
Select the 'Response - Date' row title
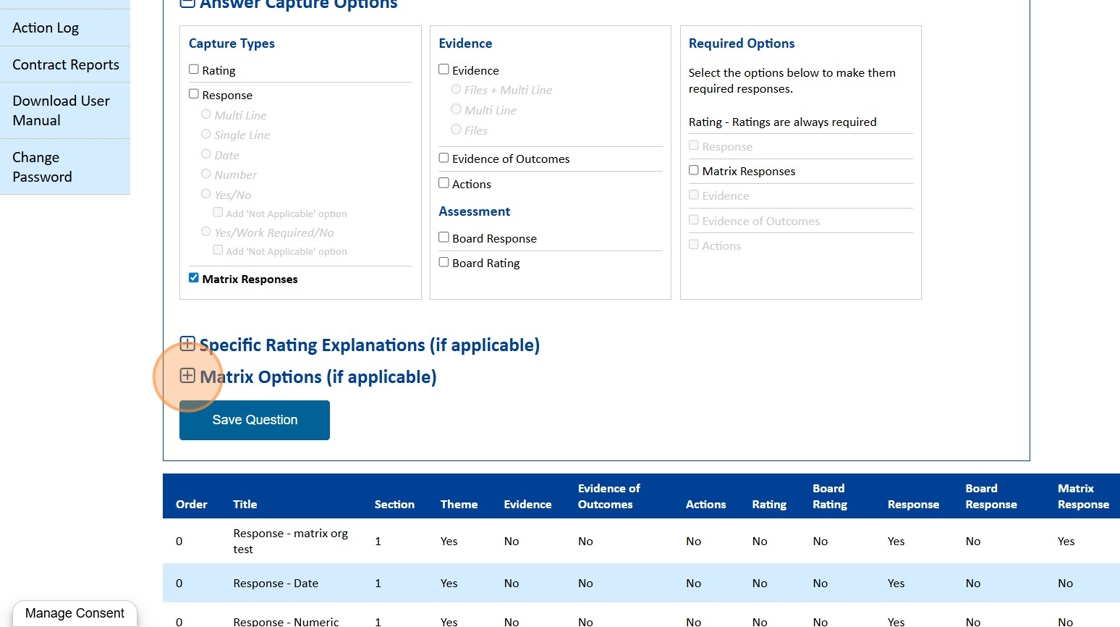[x=276, y=583]
